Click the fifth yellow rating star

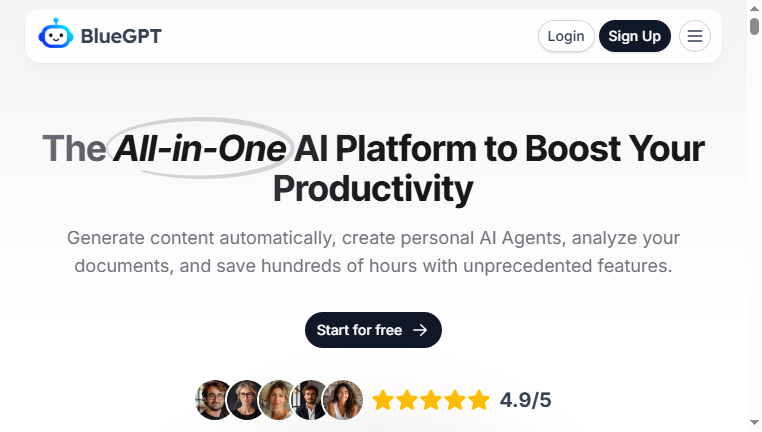point(479,400)
